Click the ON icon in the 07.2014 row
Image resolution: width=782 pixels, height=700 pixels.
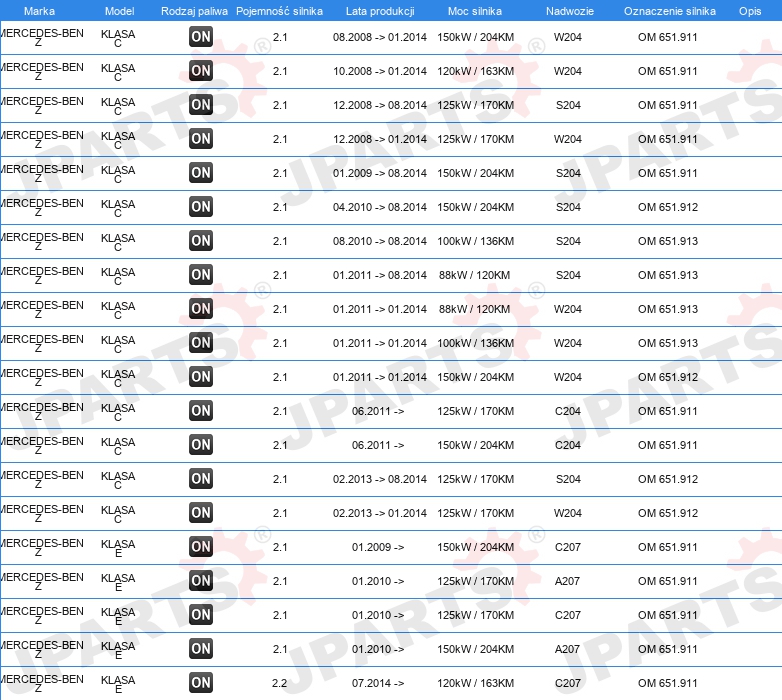[x=201, y=683]
